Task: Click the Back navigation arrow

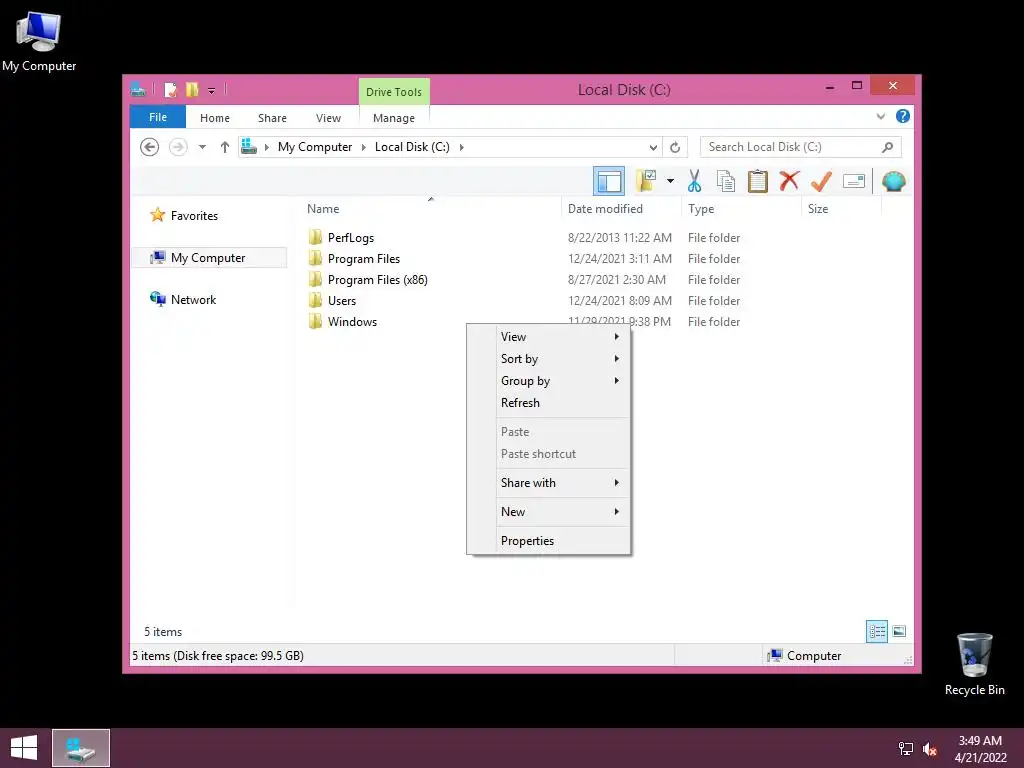Action: [x=150, y=147]
